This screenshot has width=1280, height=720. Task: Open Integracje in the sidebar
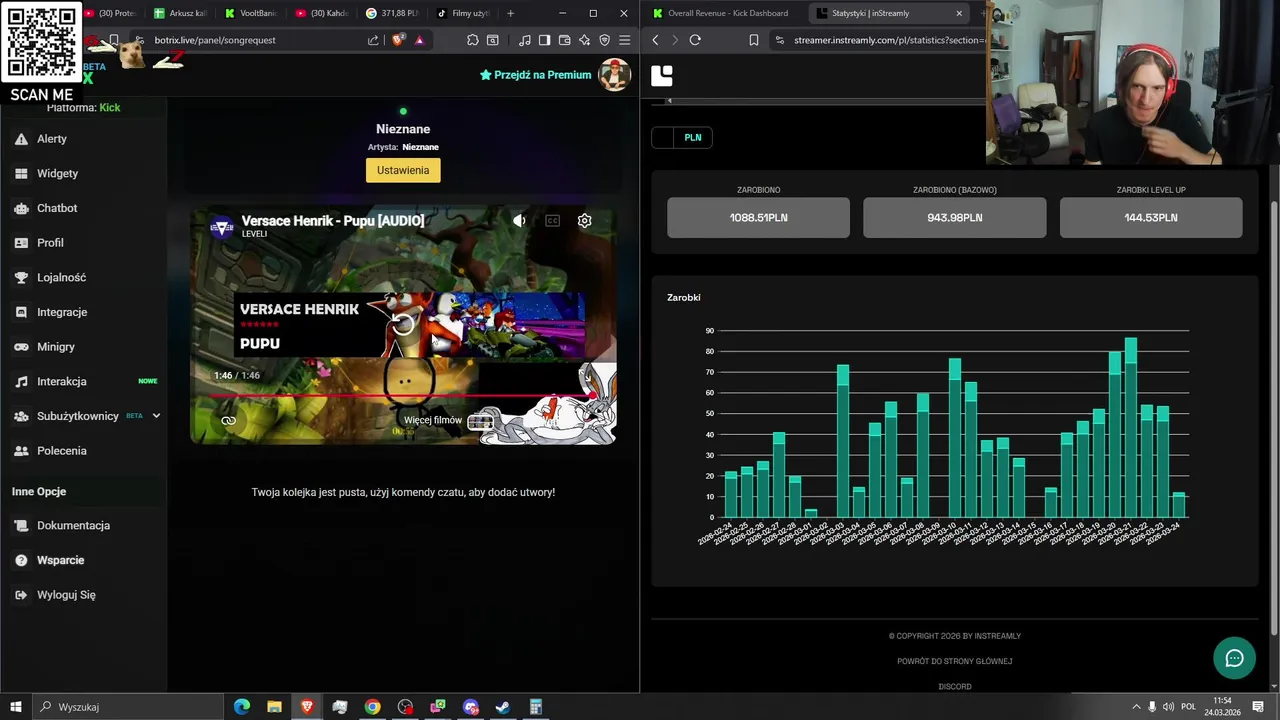point(83,312)
